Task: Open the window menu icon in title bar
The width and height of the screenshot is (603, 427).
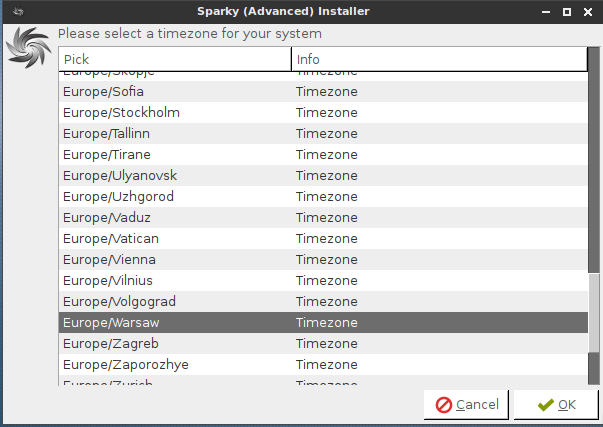Action: tap(18, 12)
